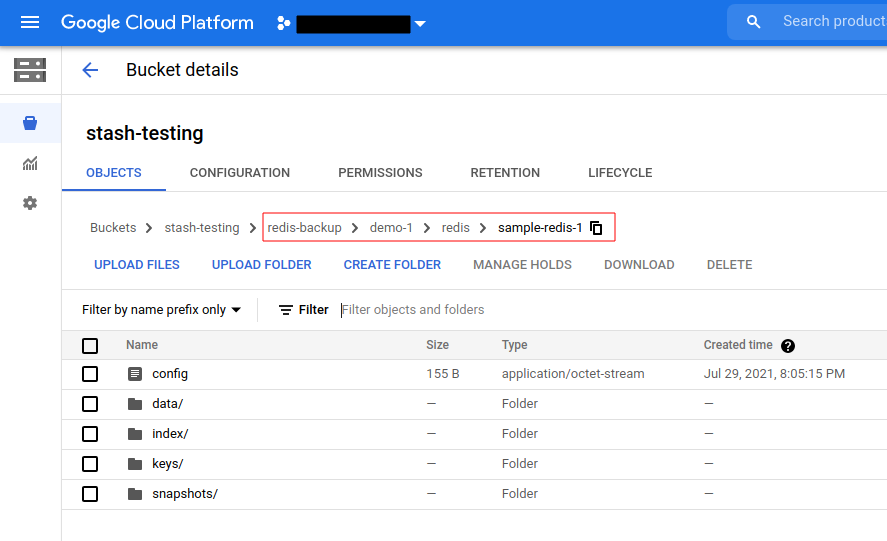Open the snapshots/ folder
Screen dimensions: 887x541
[184, 494]
